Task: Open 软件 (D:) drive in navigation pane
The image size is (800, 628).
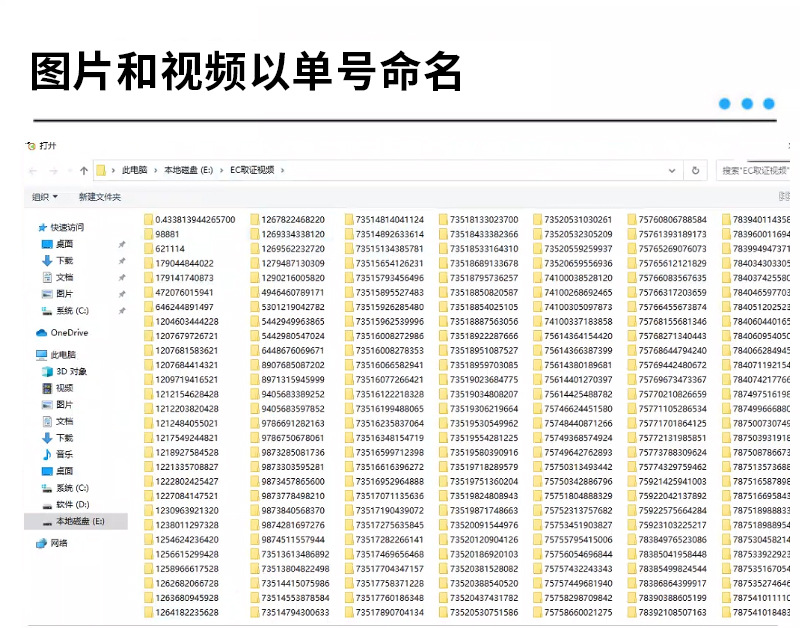Action: coord(72,504)
